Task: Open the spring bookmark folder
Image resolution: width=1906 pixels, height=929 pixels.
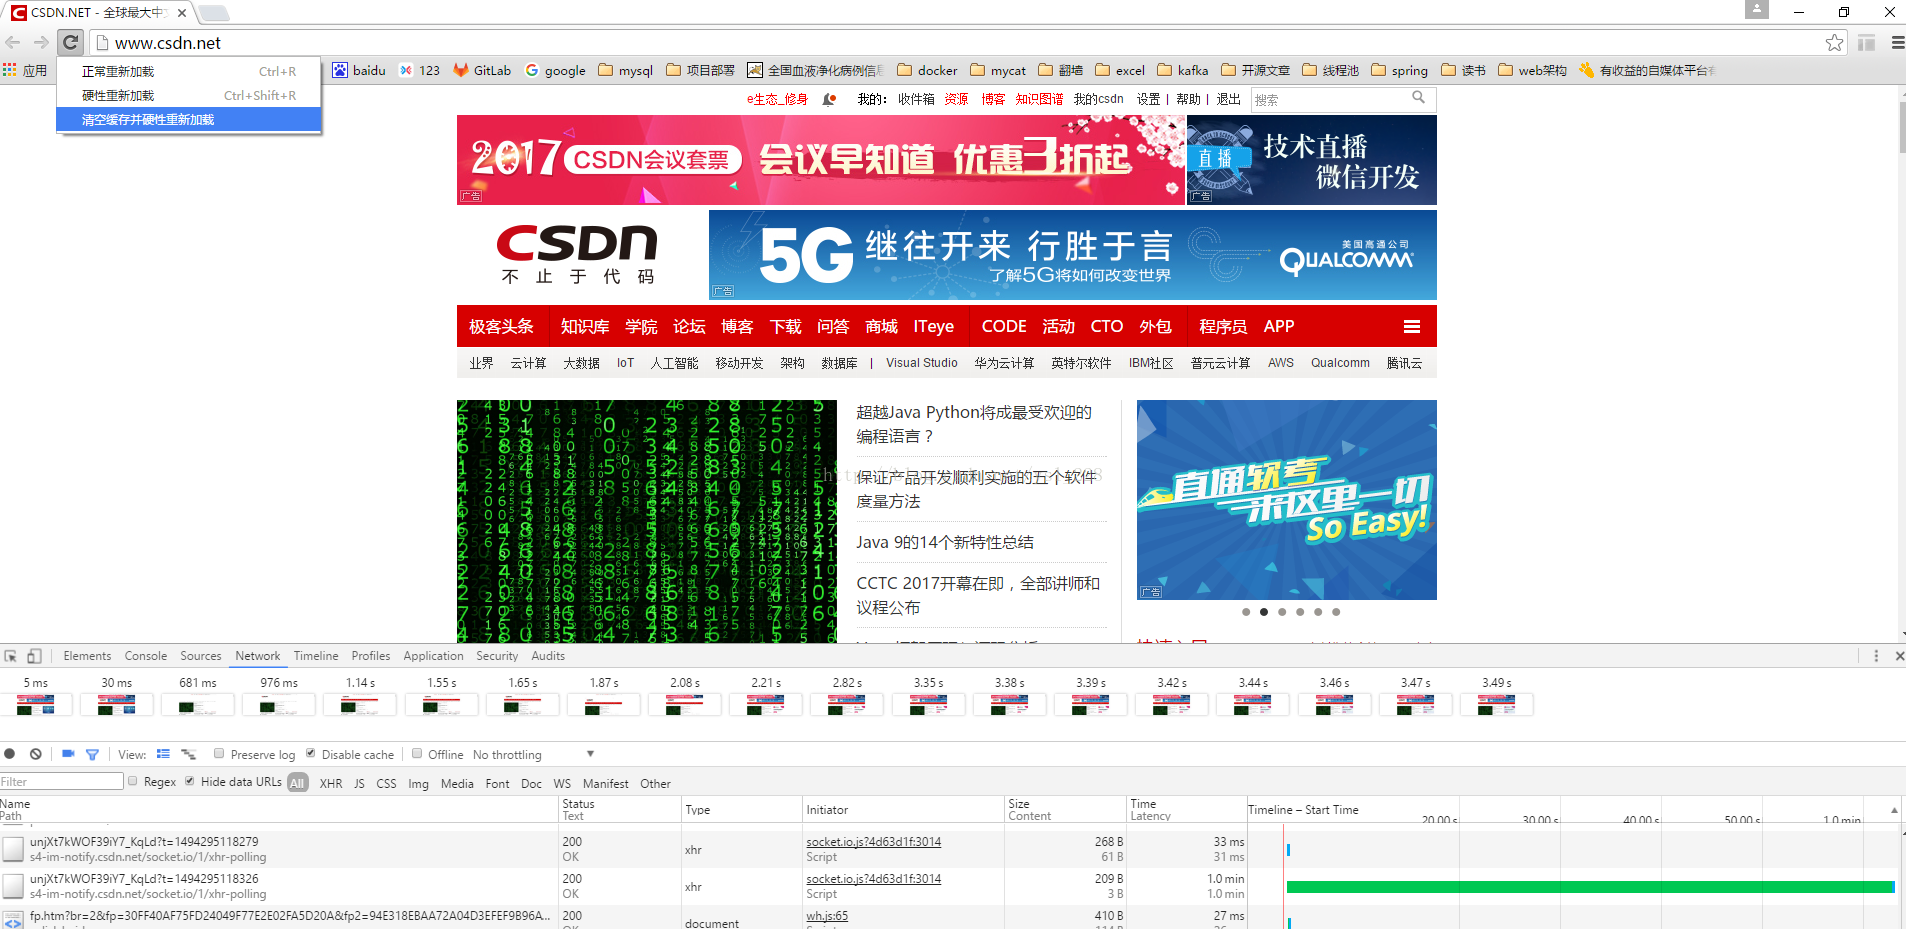Action: pos(1399,70)
